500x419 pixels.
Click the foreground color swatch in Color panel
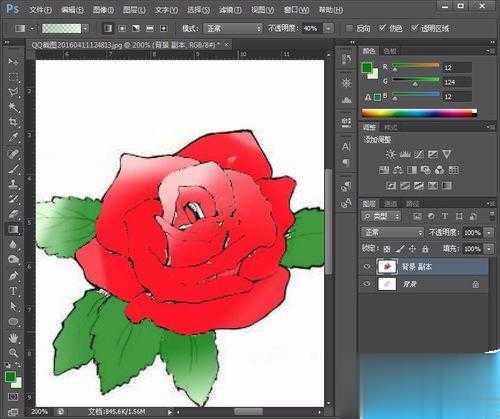click(367, 68)
